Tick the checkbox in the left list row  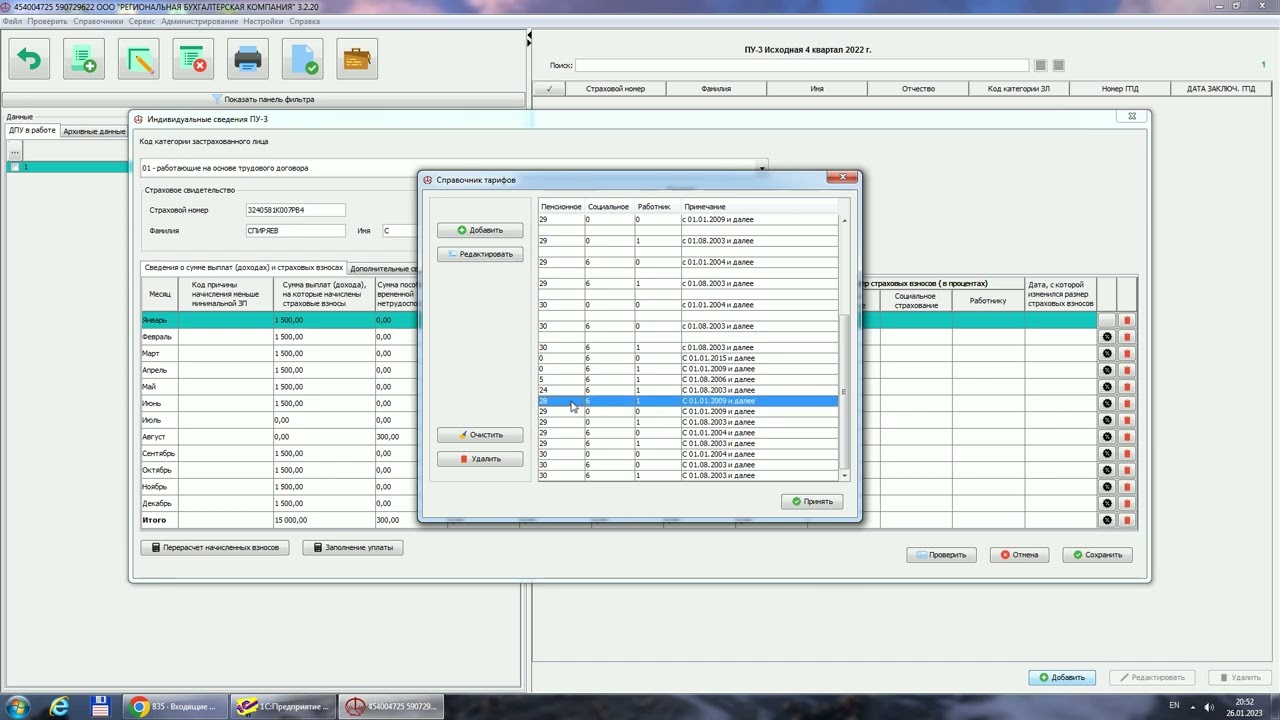coord(14,167)
